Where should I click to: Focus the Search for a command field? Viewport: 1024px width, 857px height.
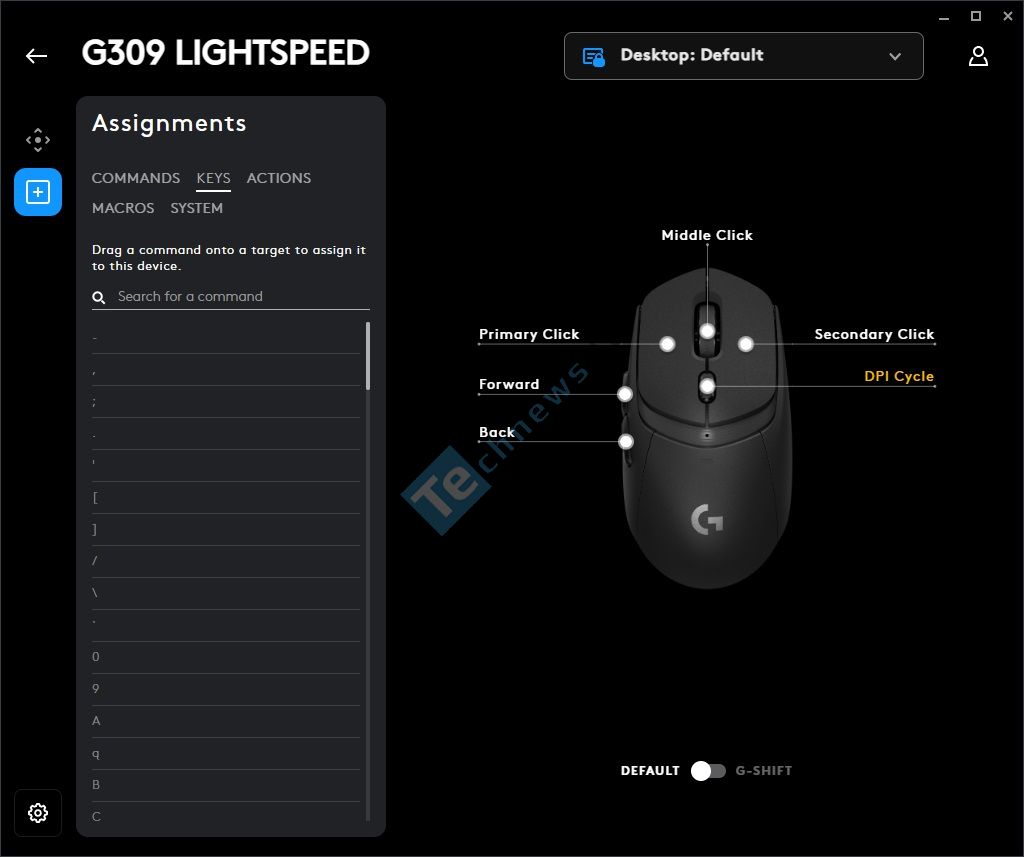[x=231, y=297]
